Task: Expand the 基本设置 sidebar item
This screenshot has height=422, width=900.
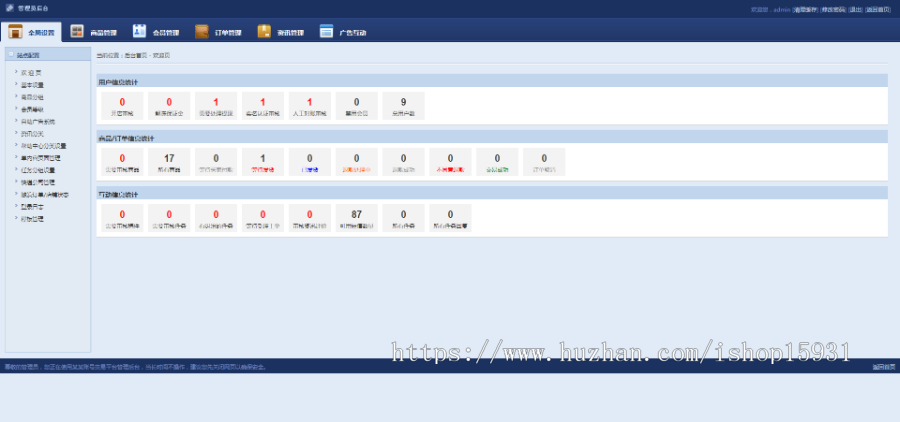Action: click(32, 85)
